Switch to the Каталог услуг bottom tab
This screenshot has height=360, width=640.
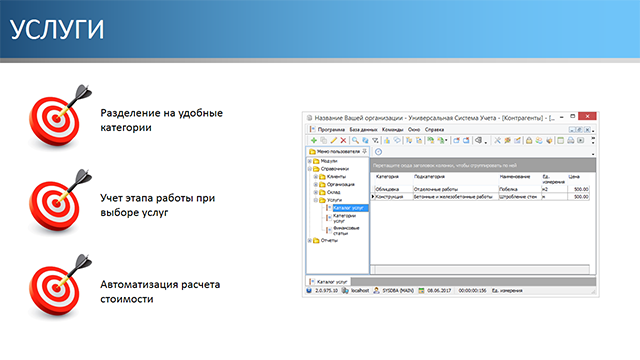(329, 282)
